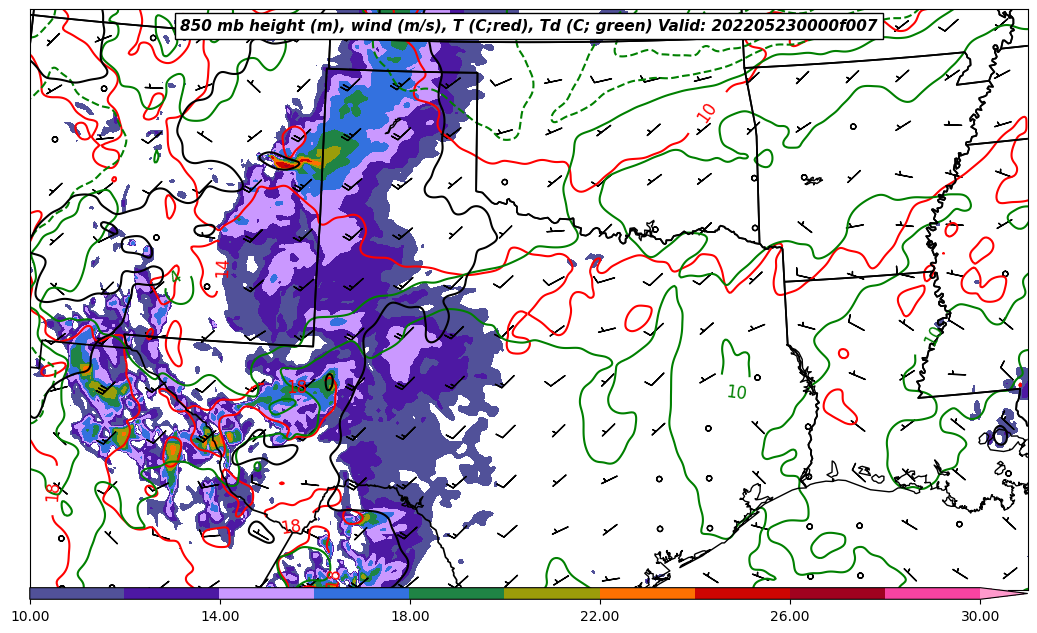Viewport: 1037px width, 633px height.
Task: Click the 22.00 colorbar tick label
Action: click(x=600, y=617)
